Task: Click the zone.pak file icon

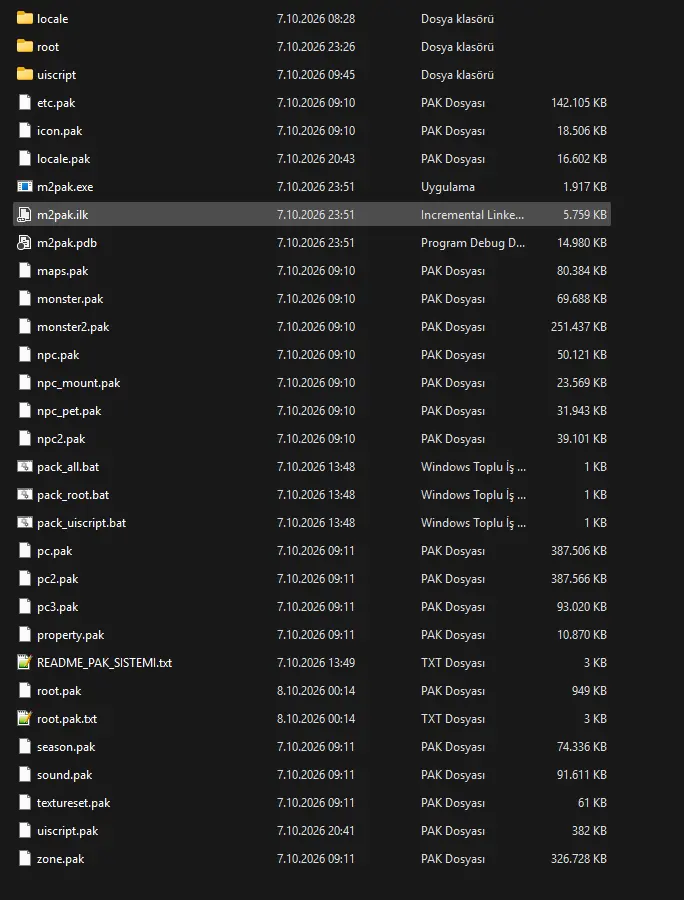Action: [x=25, y=859]
